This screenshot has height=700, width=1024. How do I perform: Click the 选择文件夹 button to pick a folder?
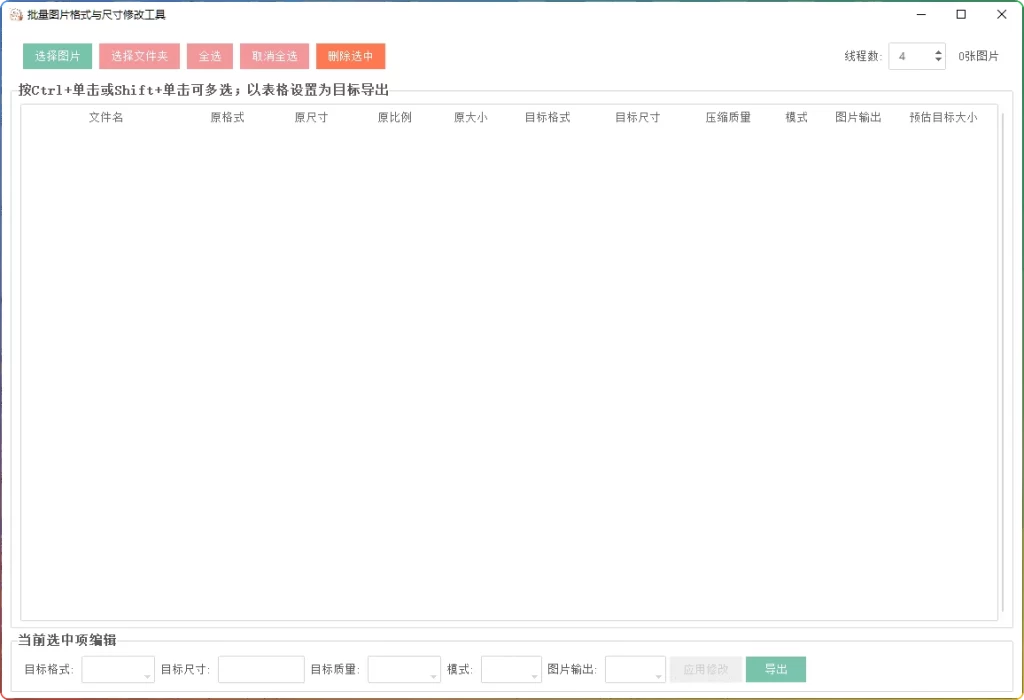tap(139, 56)
